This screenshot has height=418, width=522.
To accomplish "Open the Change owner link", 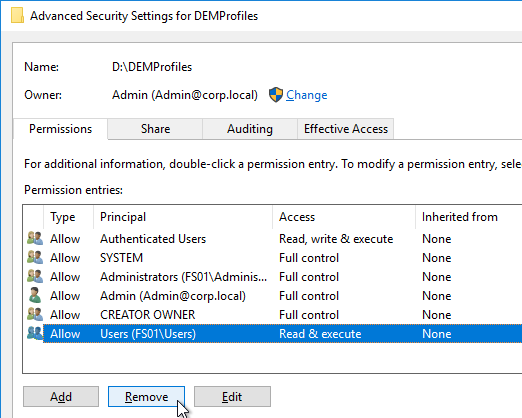I will tap(307, 95).
